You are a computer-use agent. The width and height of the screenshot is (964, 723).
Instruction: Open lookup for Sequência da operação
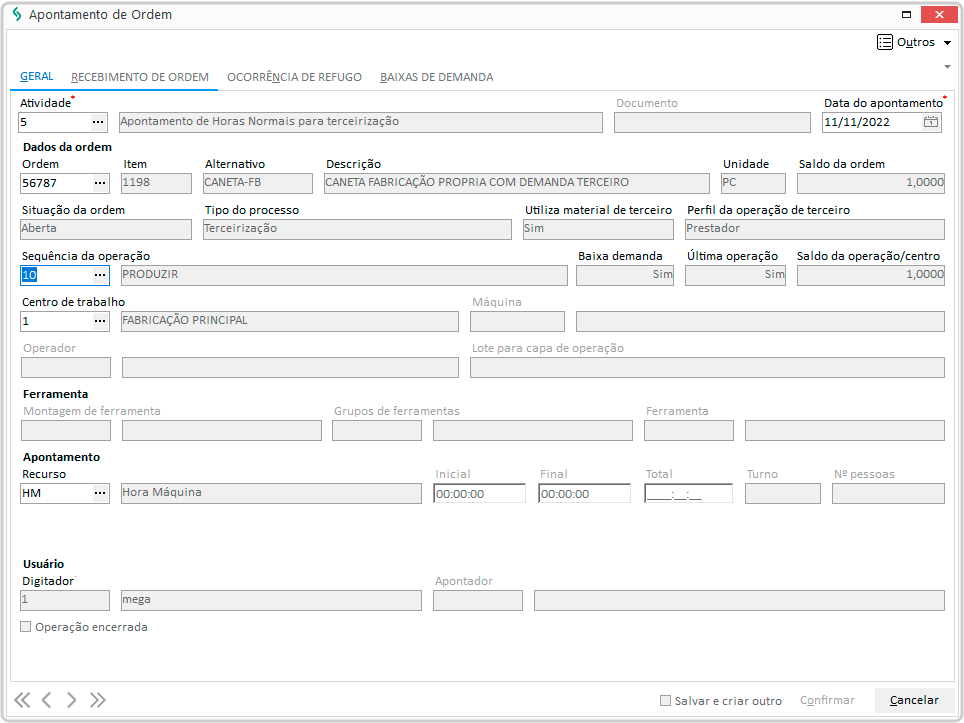pos(99,275)
